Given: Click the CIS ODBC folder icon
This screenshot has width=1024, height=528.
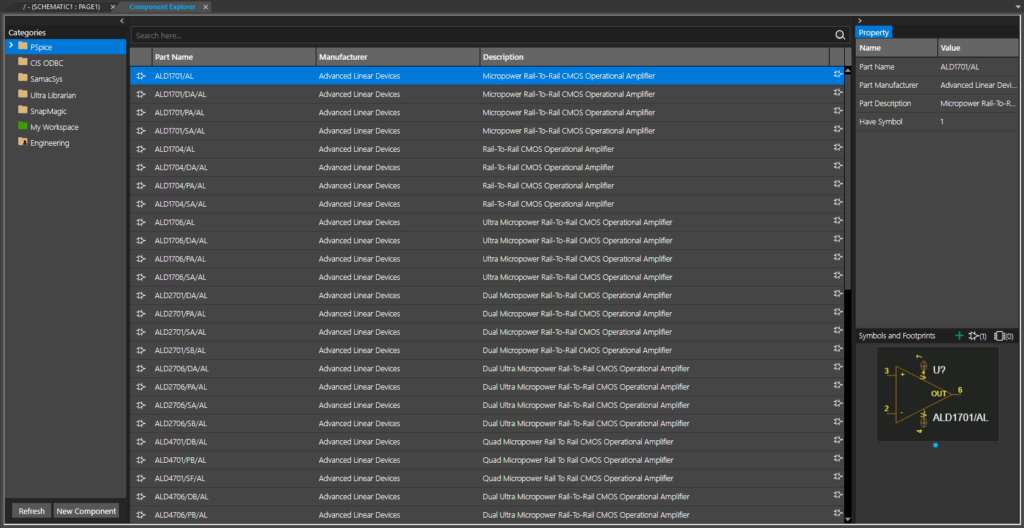Looking at the screenshot, I should (x=23, y=63).
